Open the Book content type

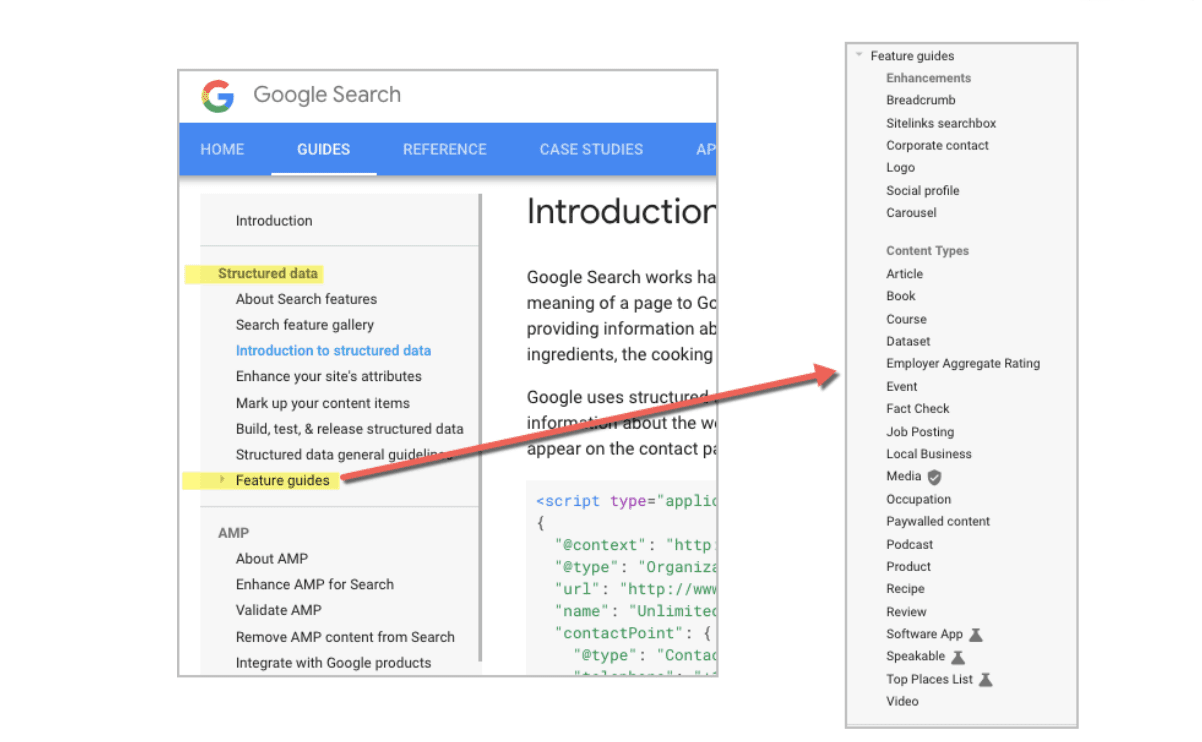point(900,296)
